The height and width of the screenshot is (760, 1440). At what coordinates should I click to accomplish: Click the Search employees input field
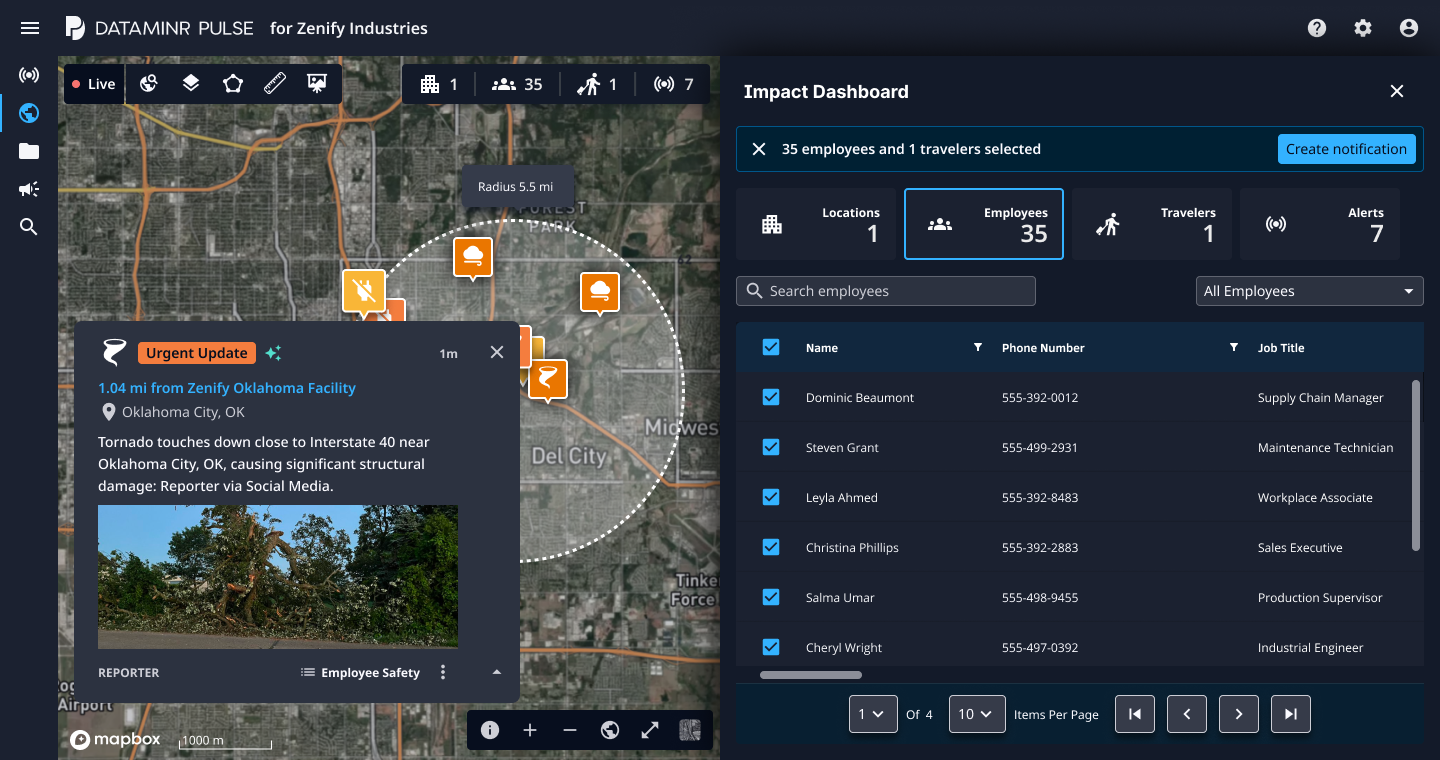tap(886, 291)
